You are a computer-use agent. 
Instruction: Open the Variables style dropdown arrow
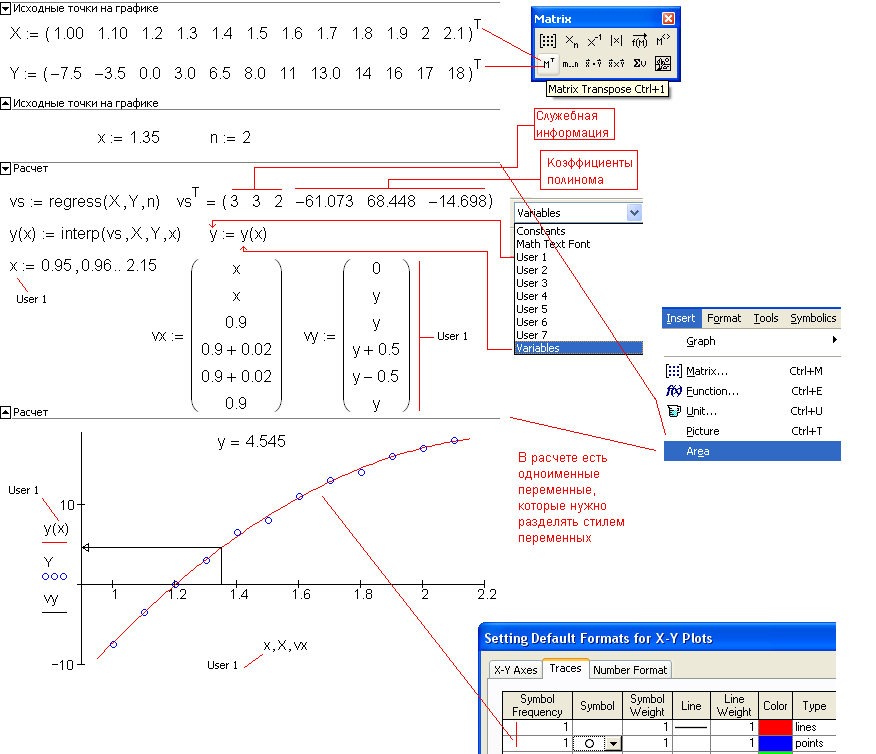coord(634,213)
